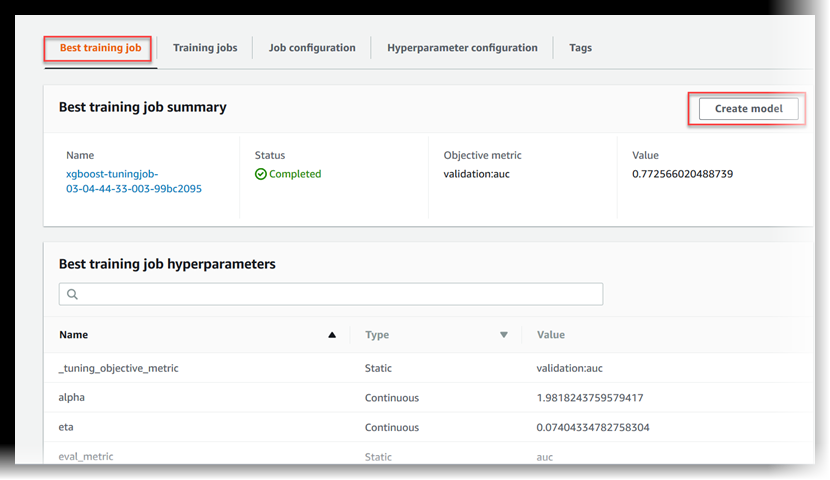This screenshot has height=480, width=830.
Task: Open the Job configuration tab
Action: (312, 48)
